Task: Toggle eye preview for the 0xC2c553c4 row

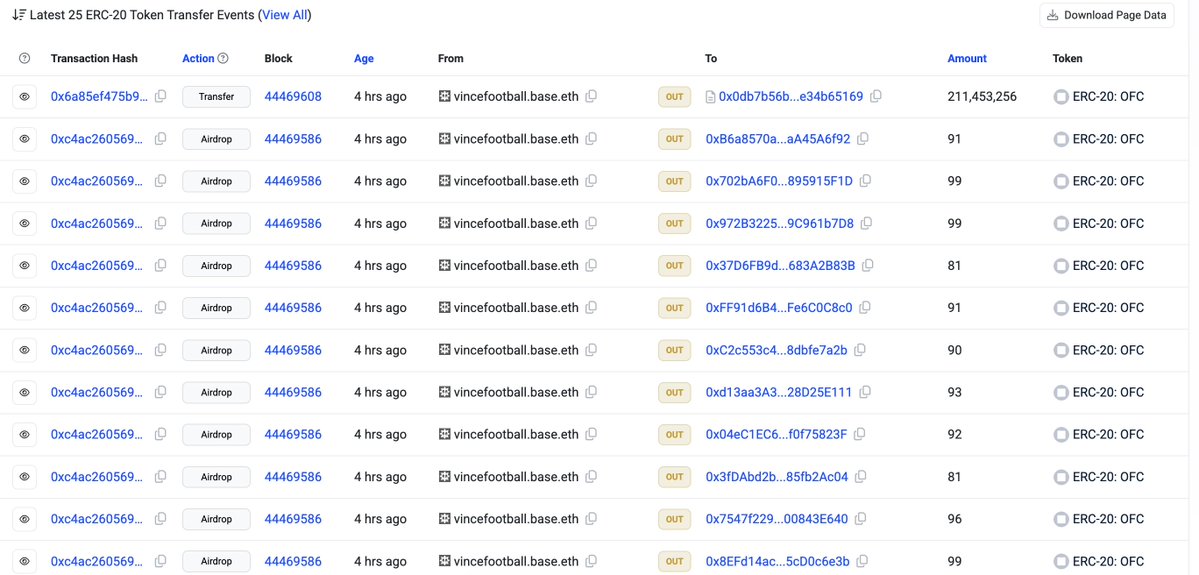Action: pos(24,350)
